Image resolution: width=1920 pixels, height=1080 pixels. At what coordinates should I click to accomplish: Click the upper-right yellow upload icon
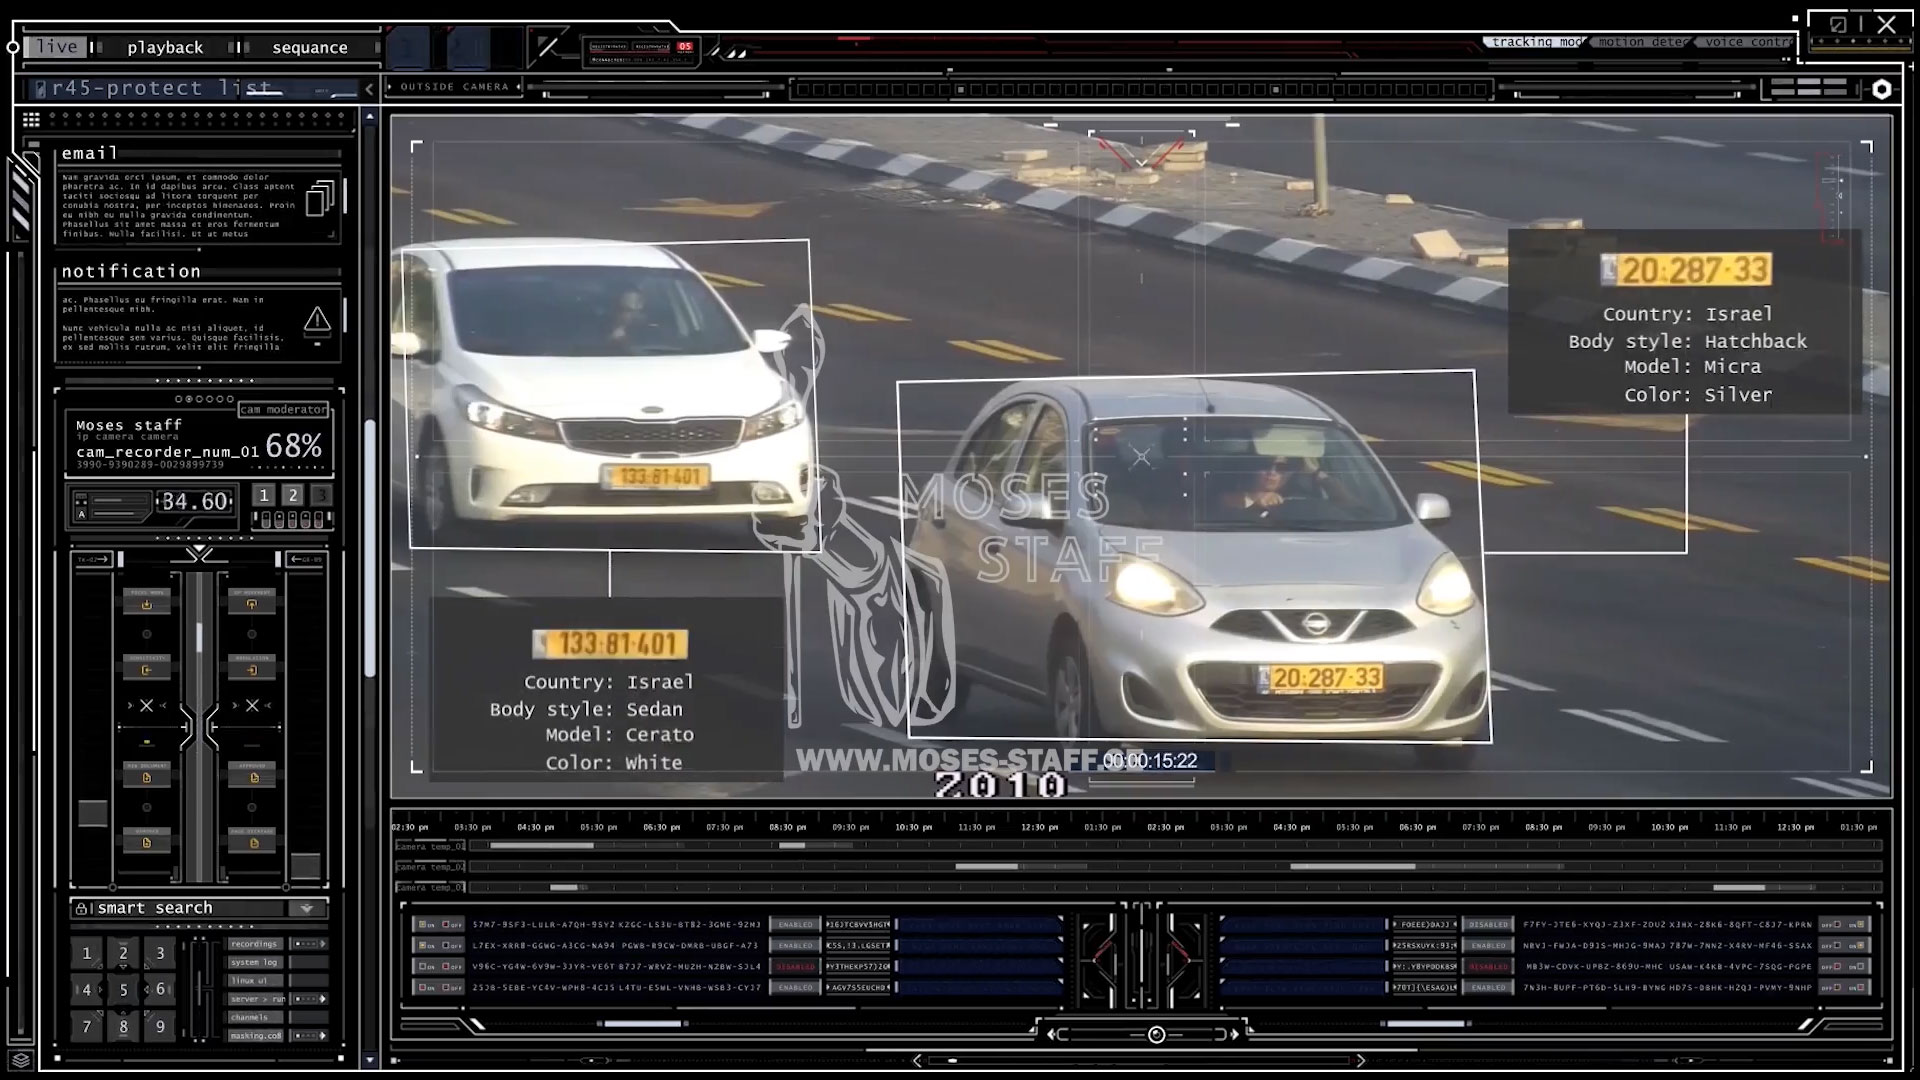[252, 604]
